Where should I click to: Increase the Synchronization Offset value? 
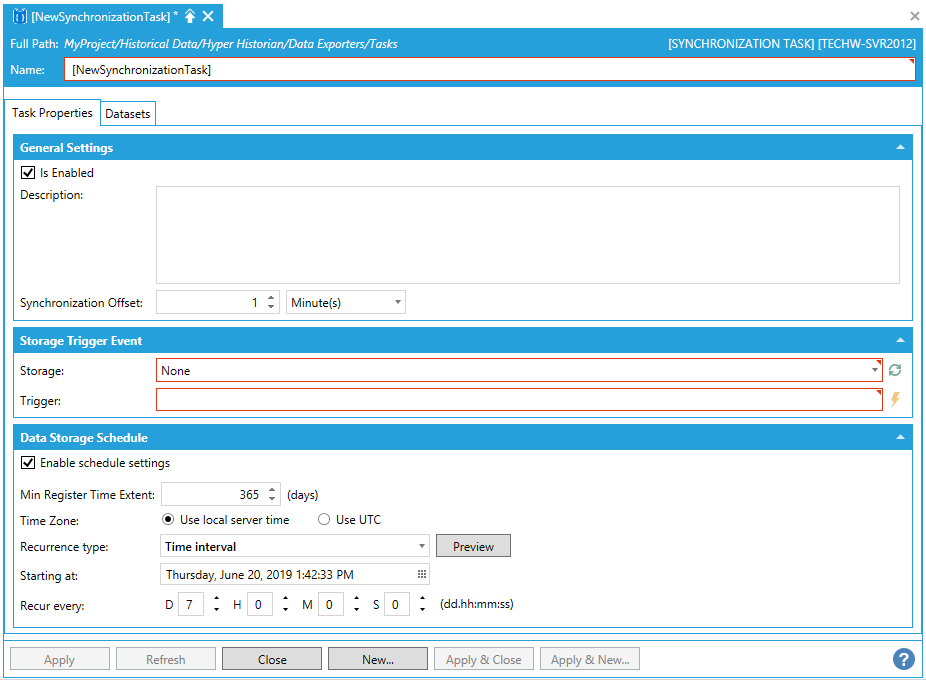[271, 298]
